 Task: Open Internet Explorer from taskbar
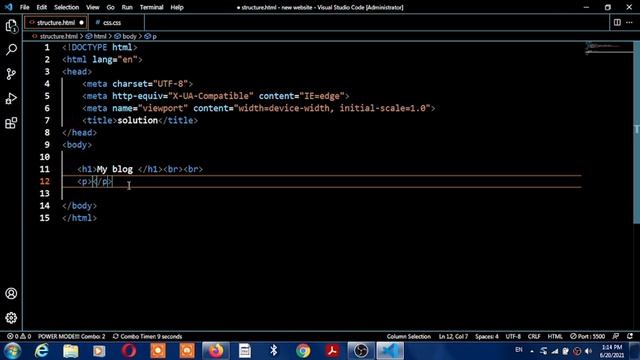click(x=41, y=351)
